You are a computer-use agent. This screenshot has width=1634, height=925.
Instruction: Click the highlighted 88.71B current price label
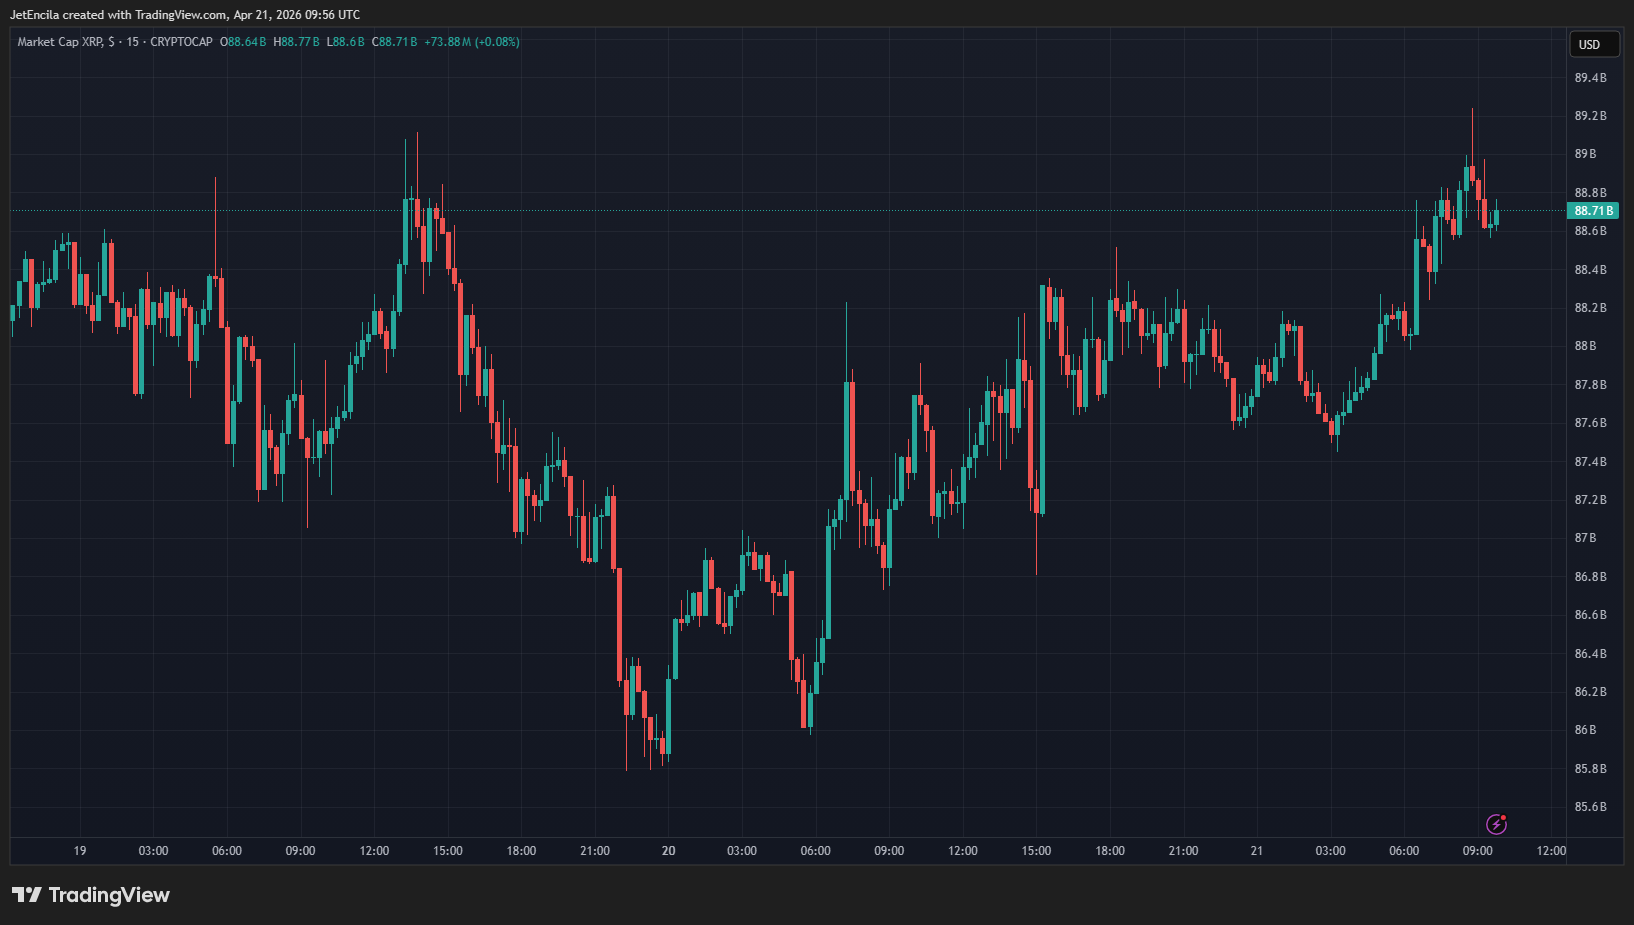(1592, 211)
